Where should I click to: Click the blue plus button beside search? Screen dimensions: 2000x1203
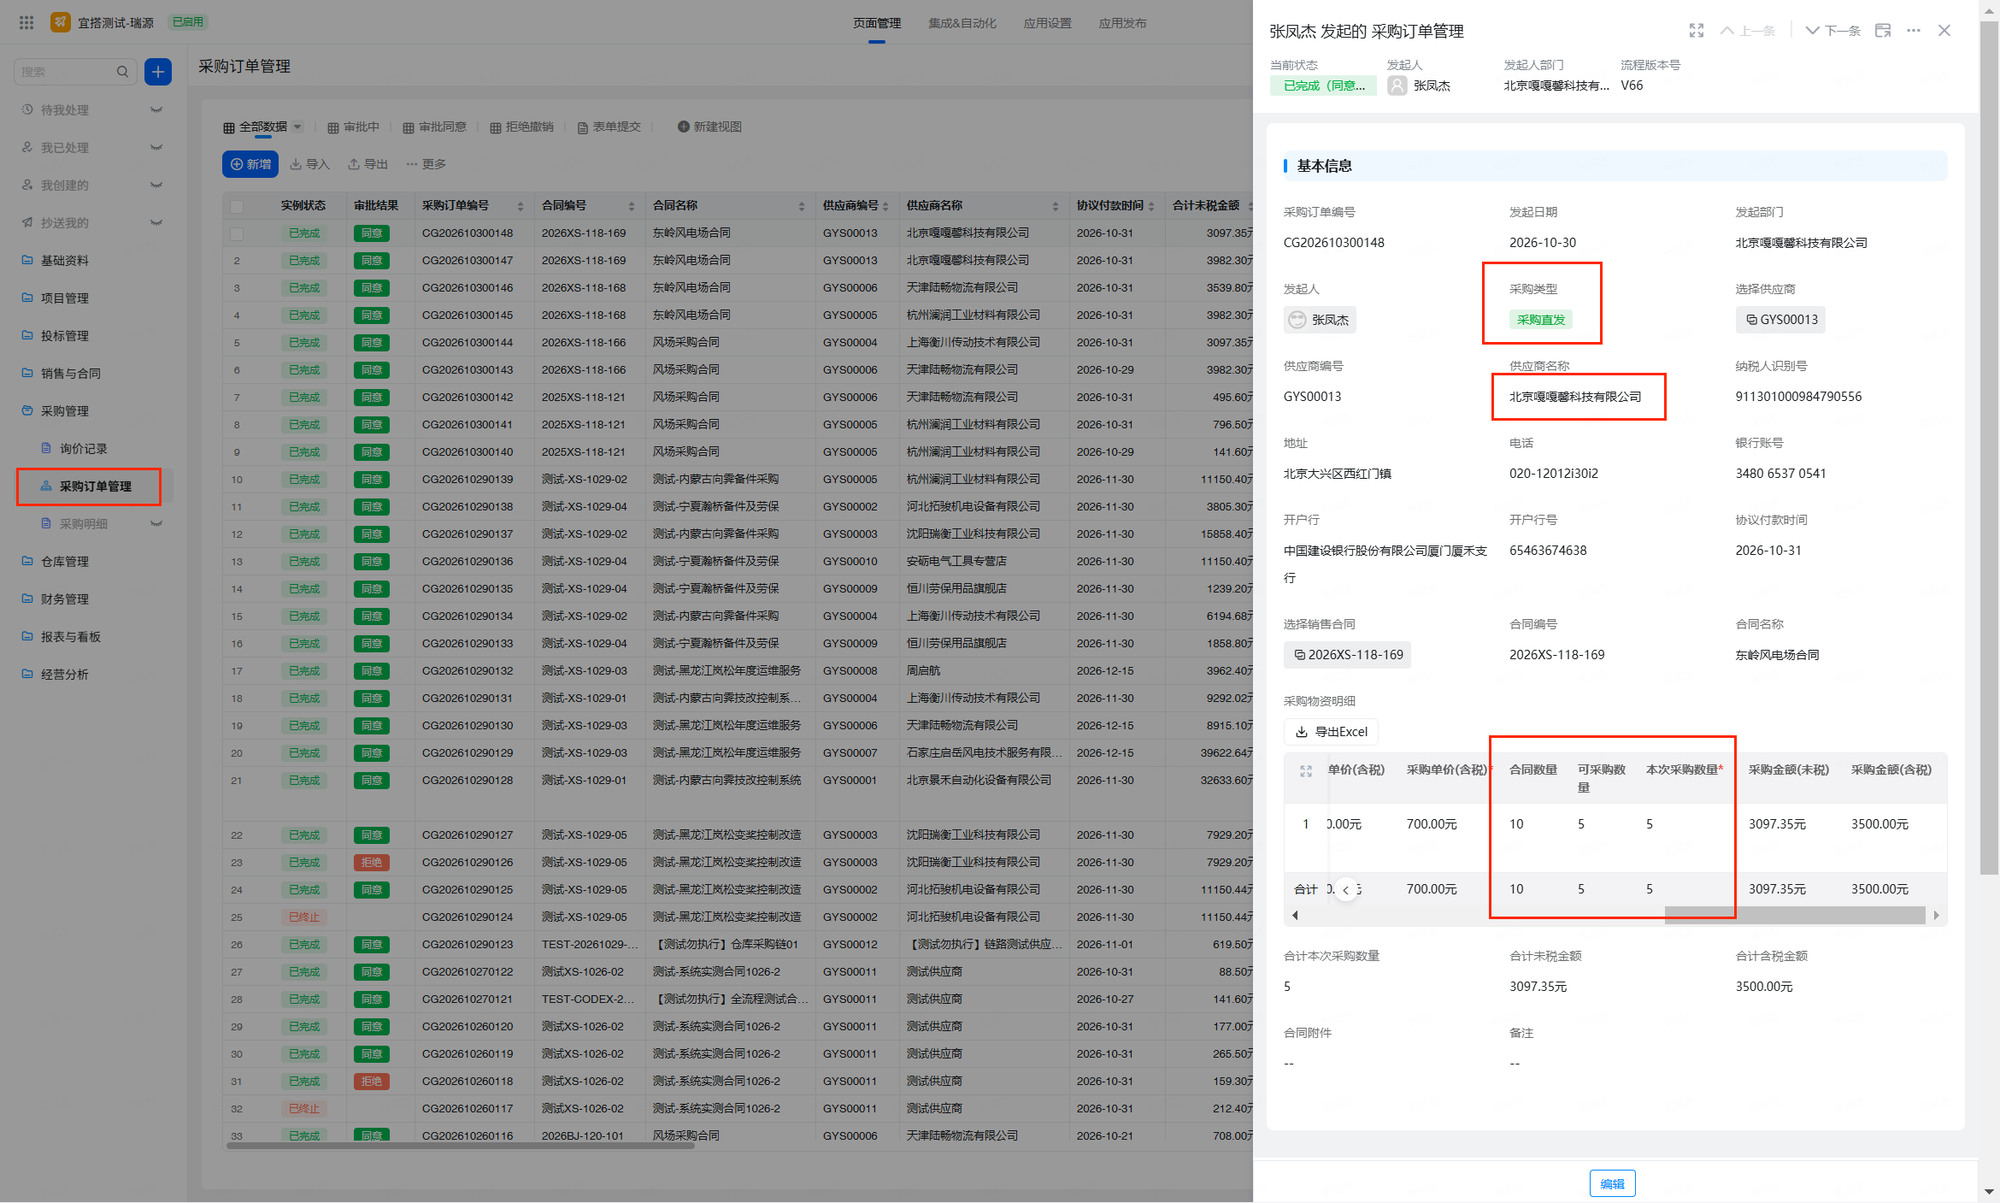coord(158,72)
